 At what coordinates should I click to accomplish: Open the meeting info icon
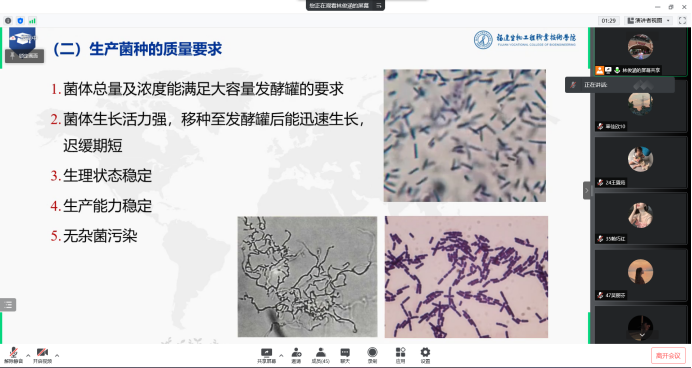coord(8,21)
